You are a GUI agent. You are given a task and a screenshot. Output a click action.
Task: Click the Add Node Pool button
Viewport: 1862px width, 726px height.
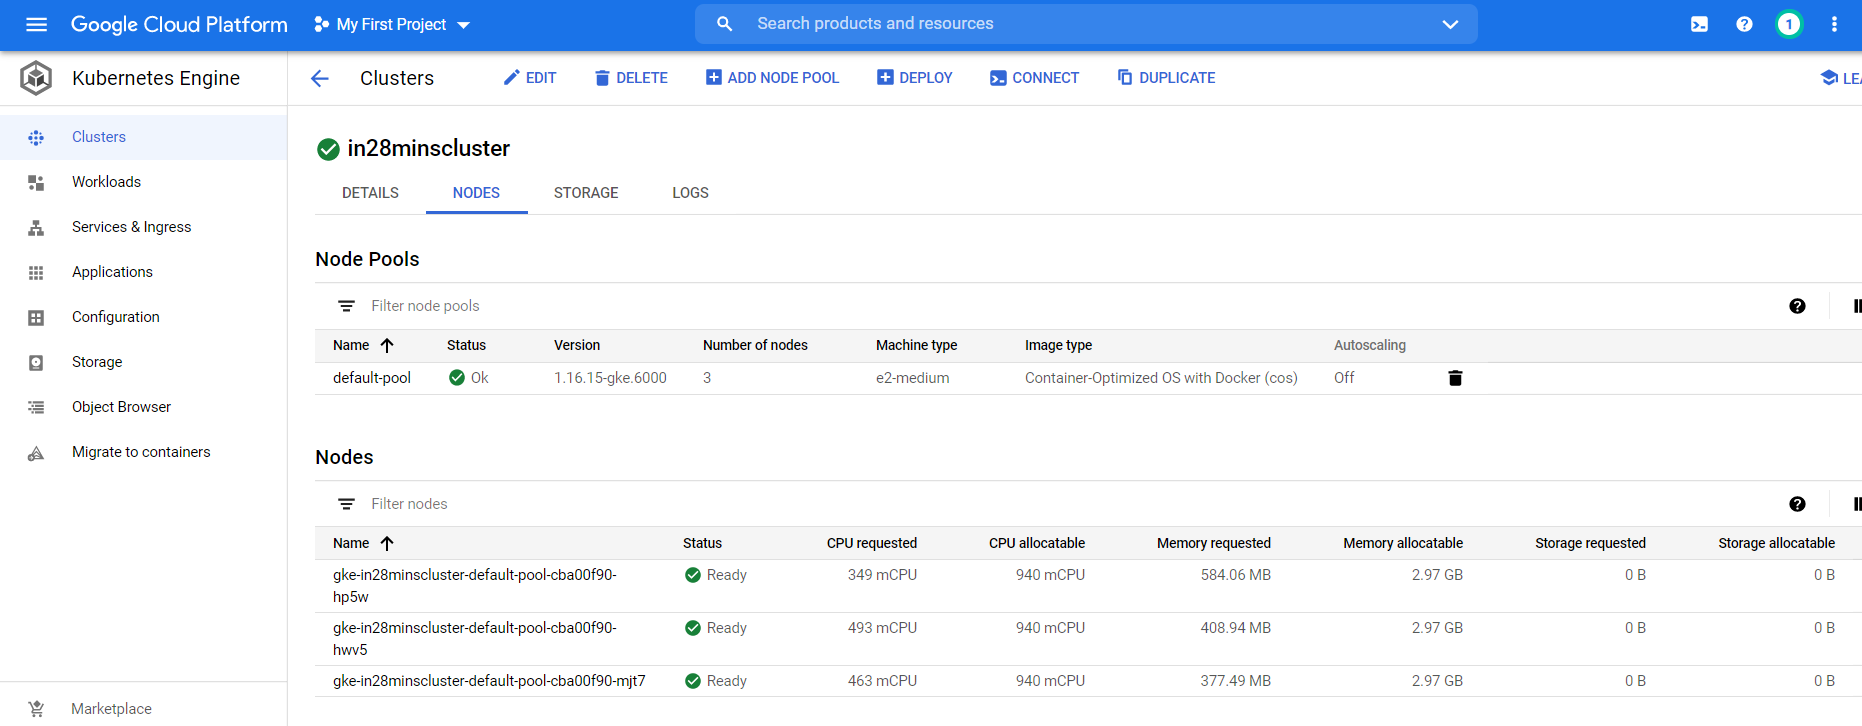pos(772,78)
